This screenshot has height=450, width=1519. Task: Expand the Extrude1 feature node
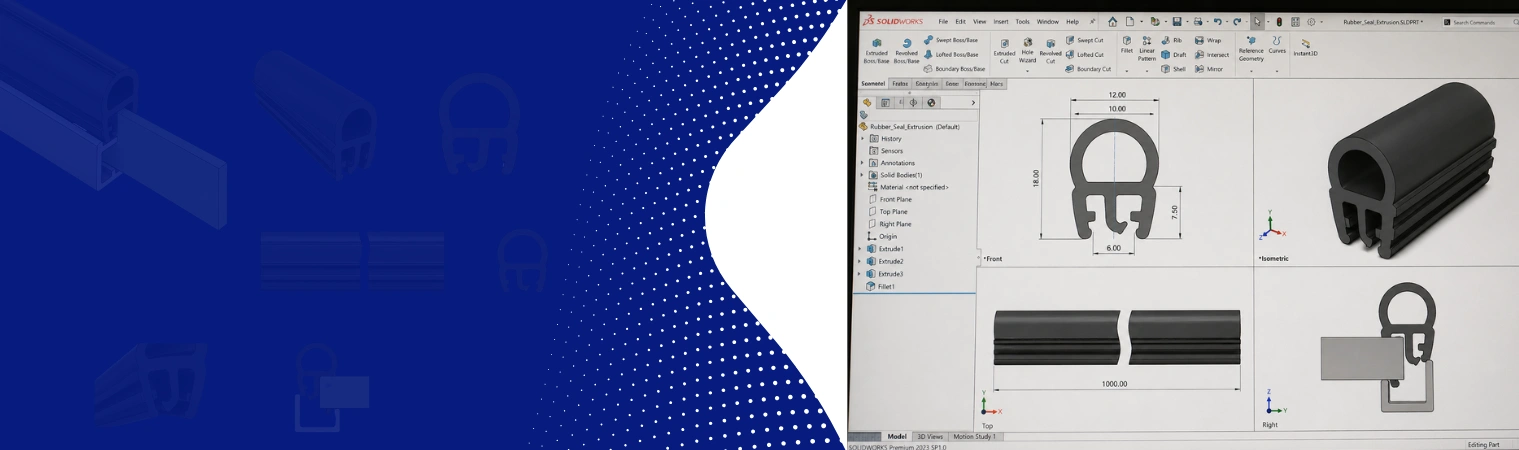[x=860, y=249]
